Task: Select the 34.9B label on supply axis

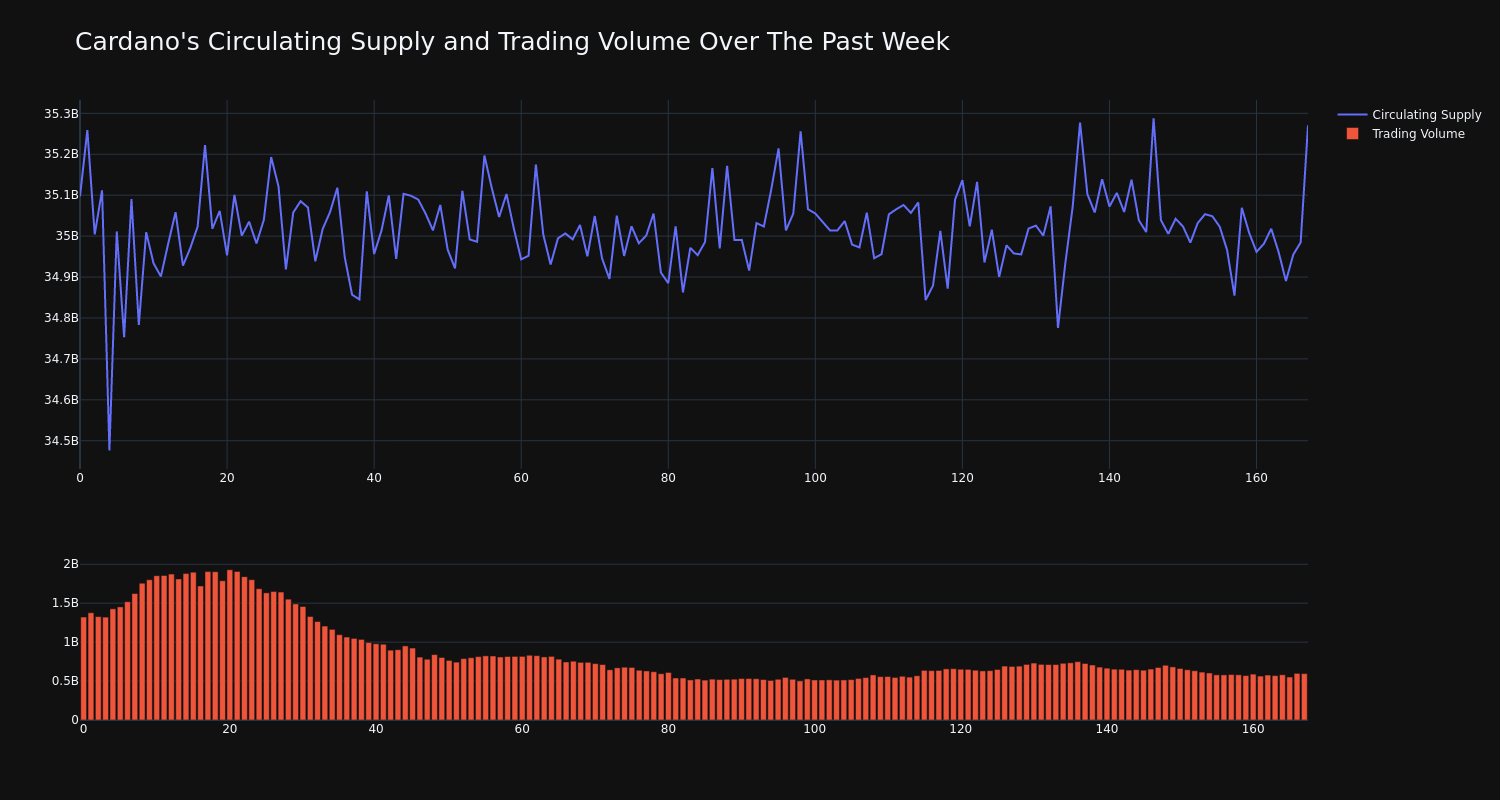Action: tap(61, 277)
